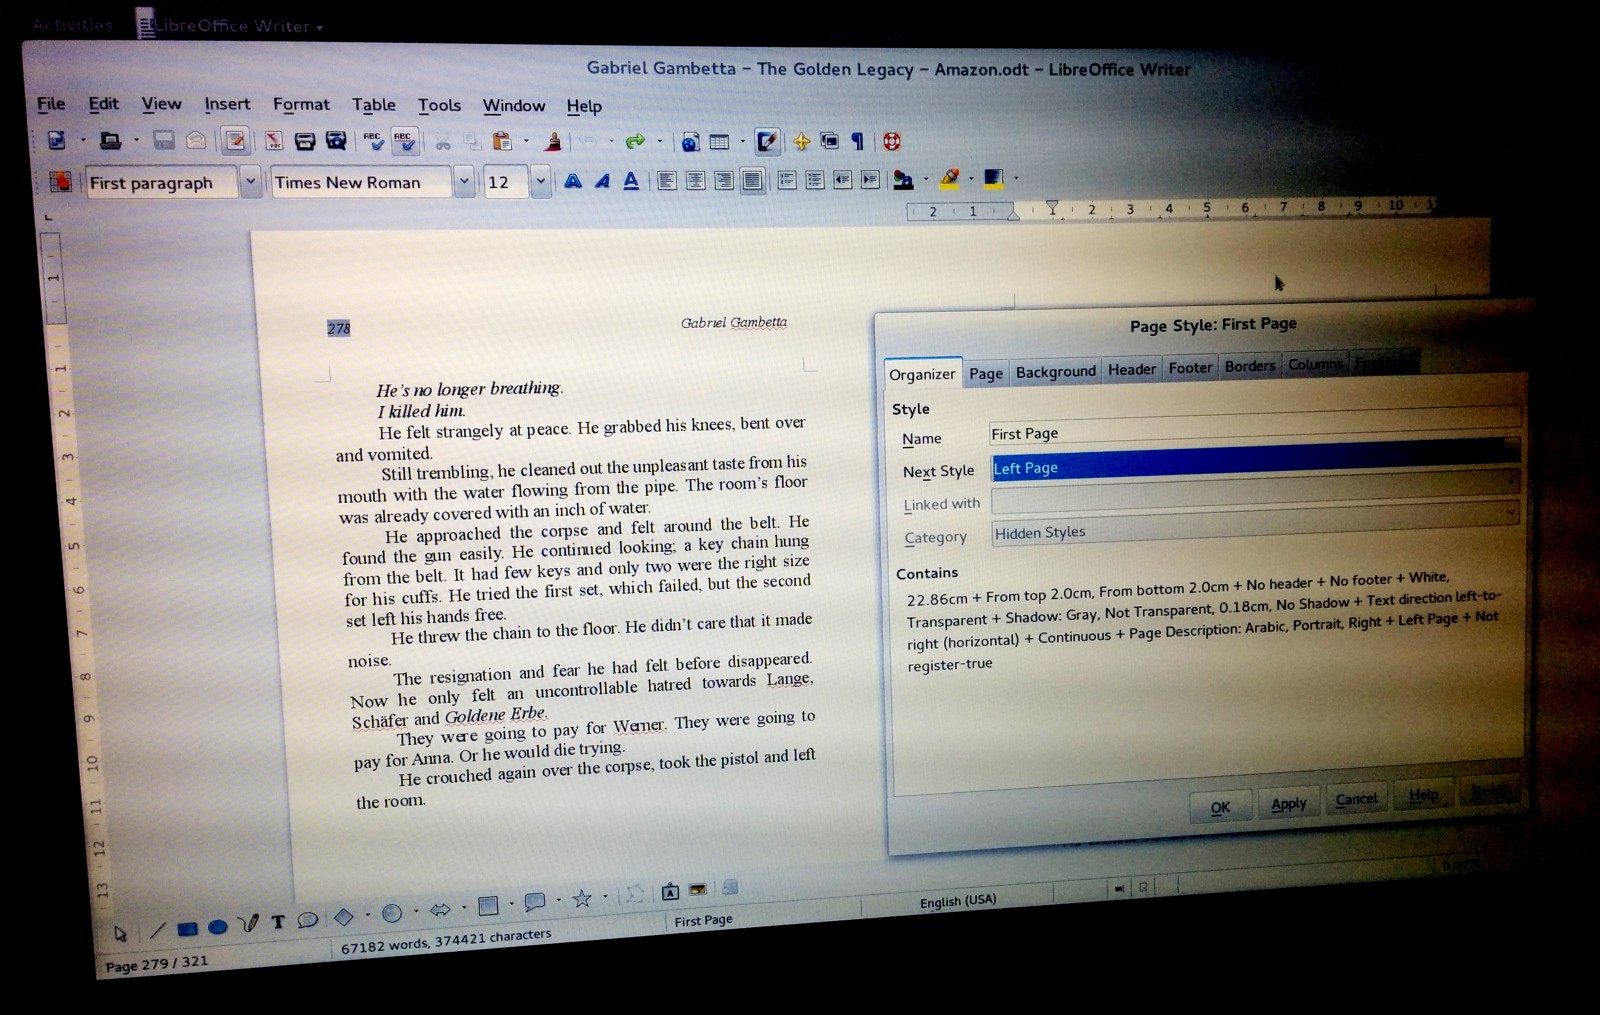This screenshot has width=1600, height=1015.
Task: Toggle Align Left
Action: coord(667,180)
